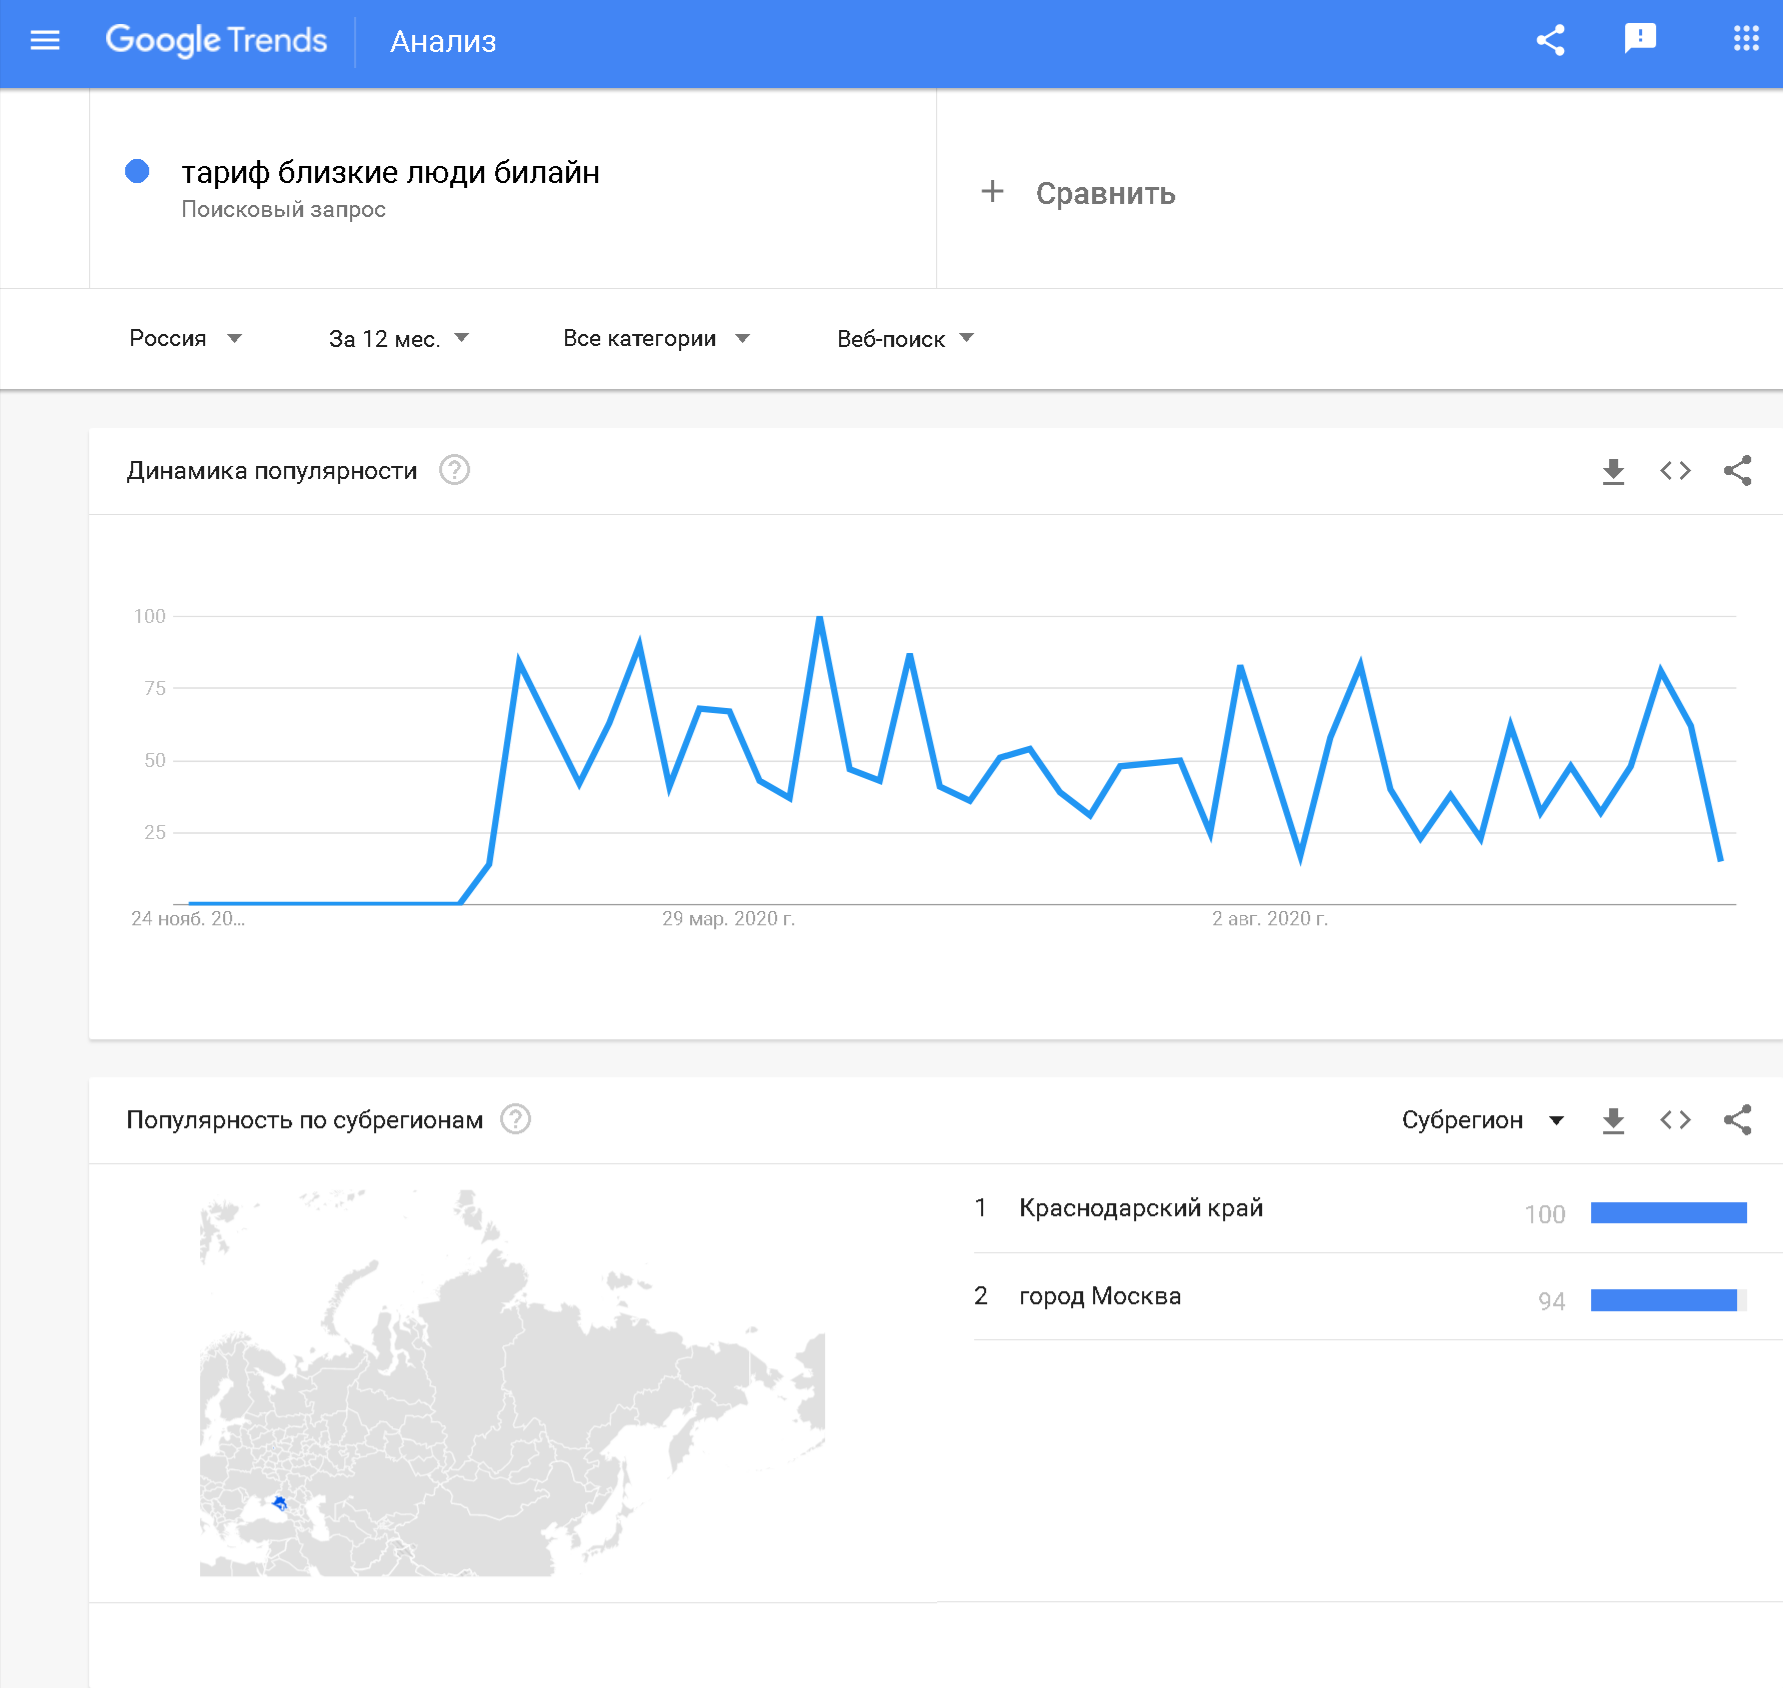1783x1688 pixels.
Task: Share the interest over time chart
Action: (1737, 471)
